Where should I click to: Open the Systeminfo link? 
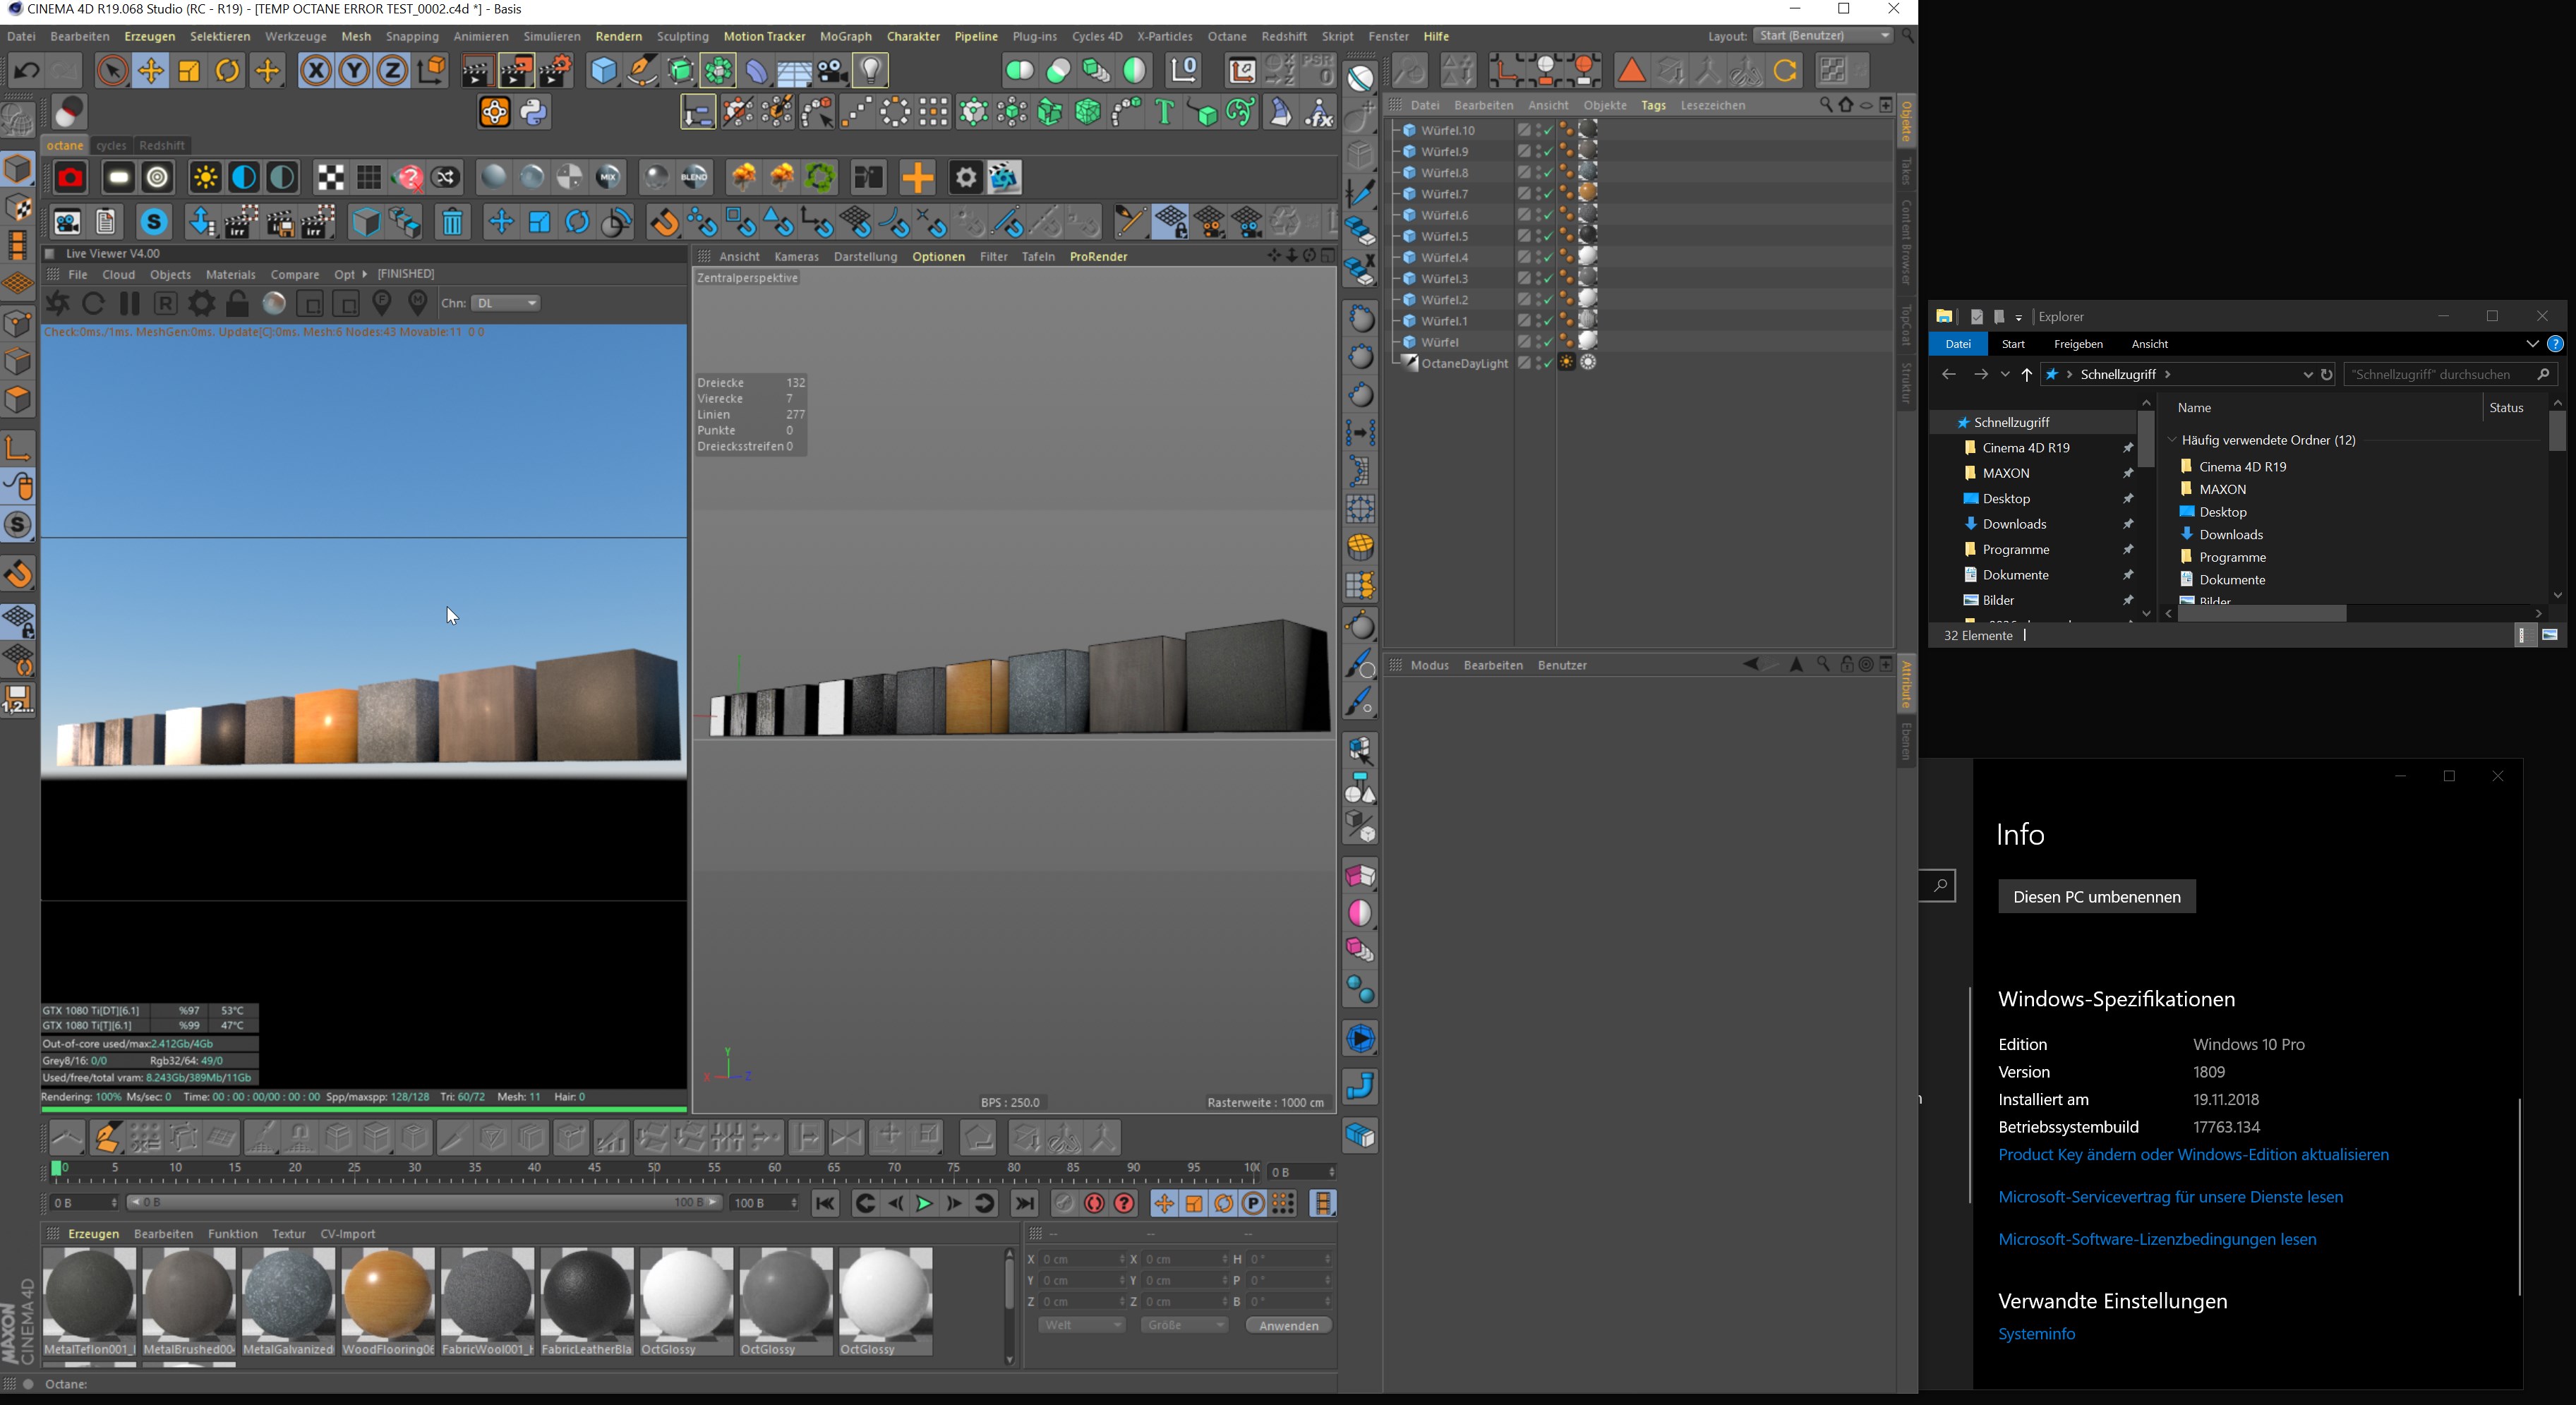[x=2036, y=1334]
